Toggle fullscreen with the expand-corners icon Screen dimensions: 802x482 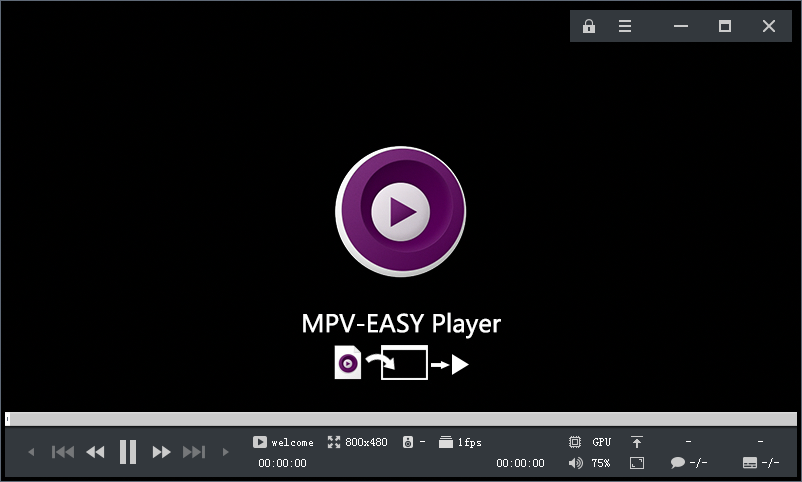pyautogui.click(x=637, y=463)
